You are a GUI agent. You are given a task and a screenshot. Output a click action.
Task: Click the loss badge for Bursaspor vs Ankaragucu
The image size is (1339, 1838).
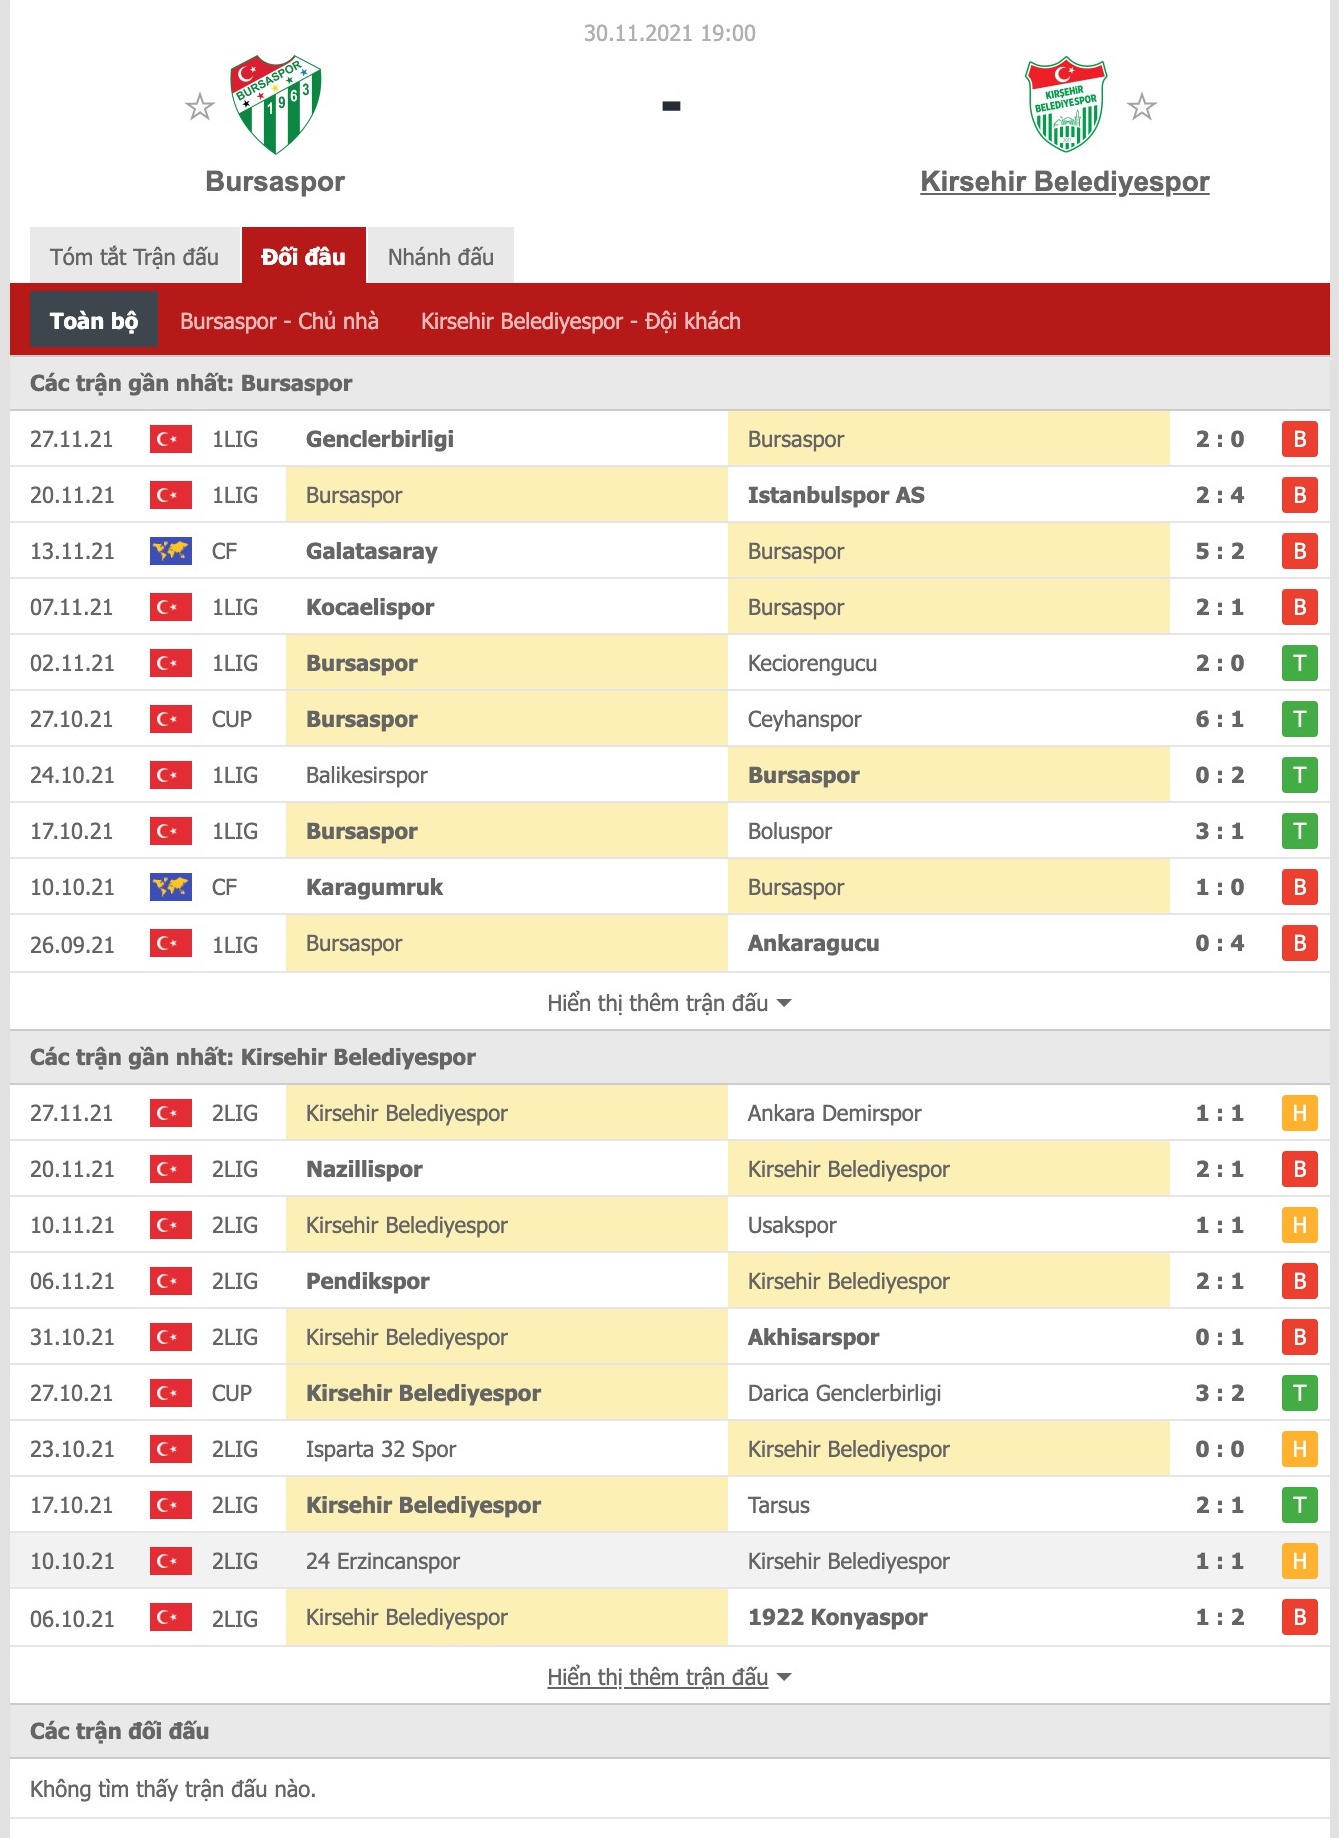[x=1300, y=943]
